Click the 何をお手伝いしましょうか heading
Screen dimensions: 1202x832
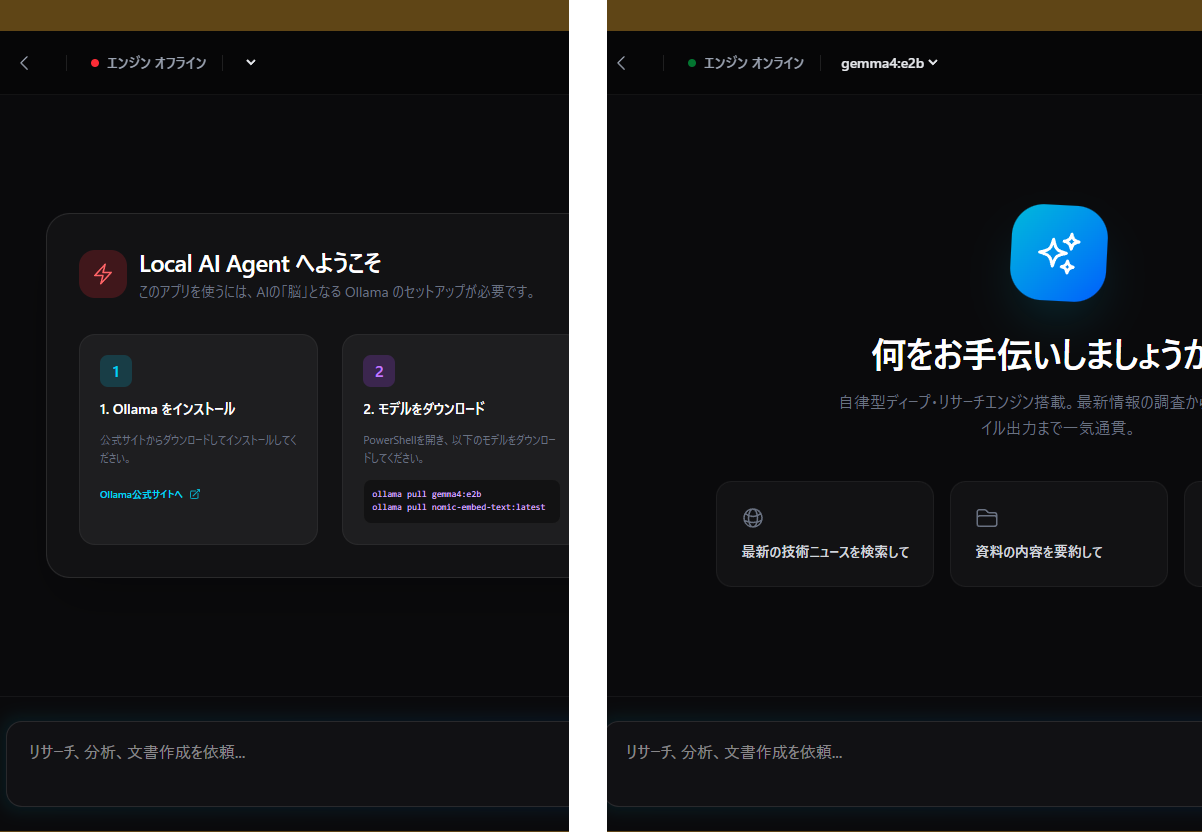tap(1037, 355)
